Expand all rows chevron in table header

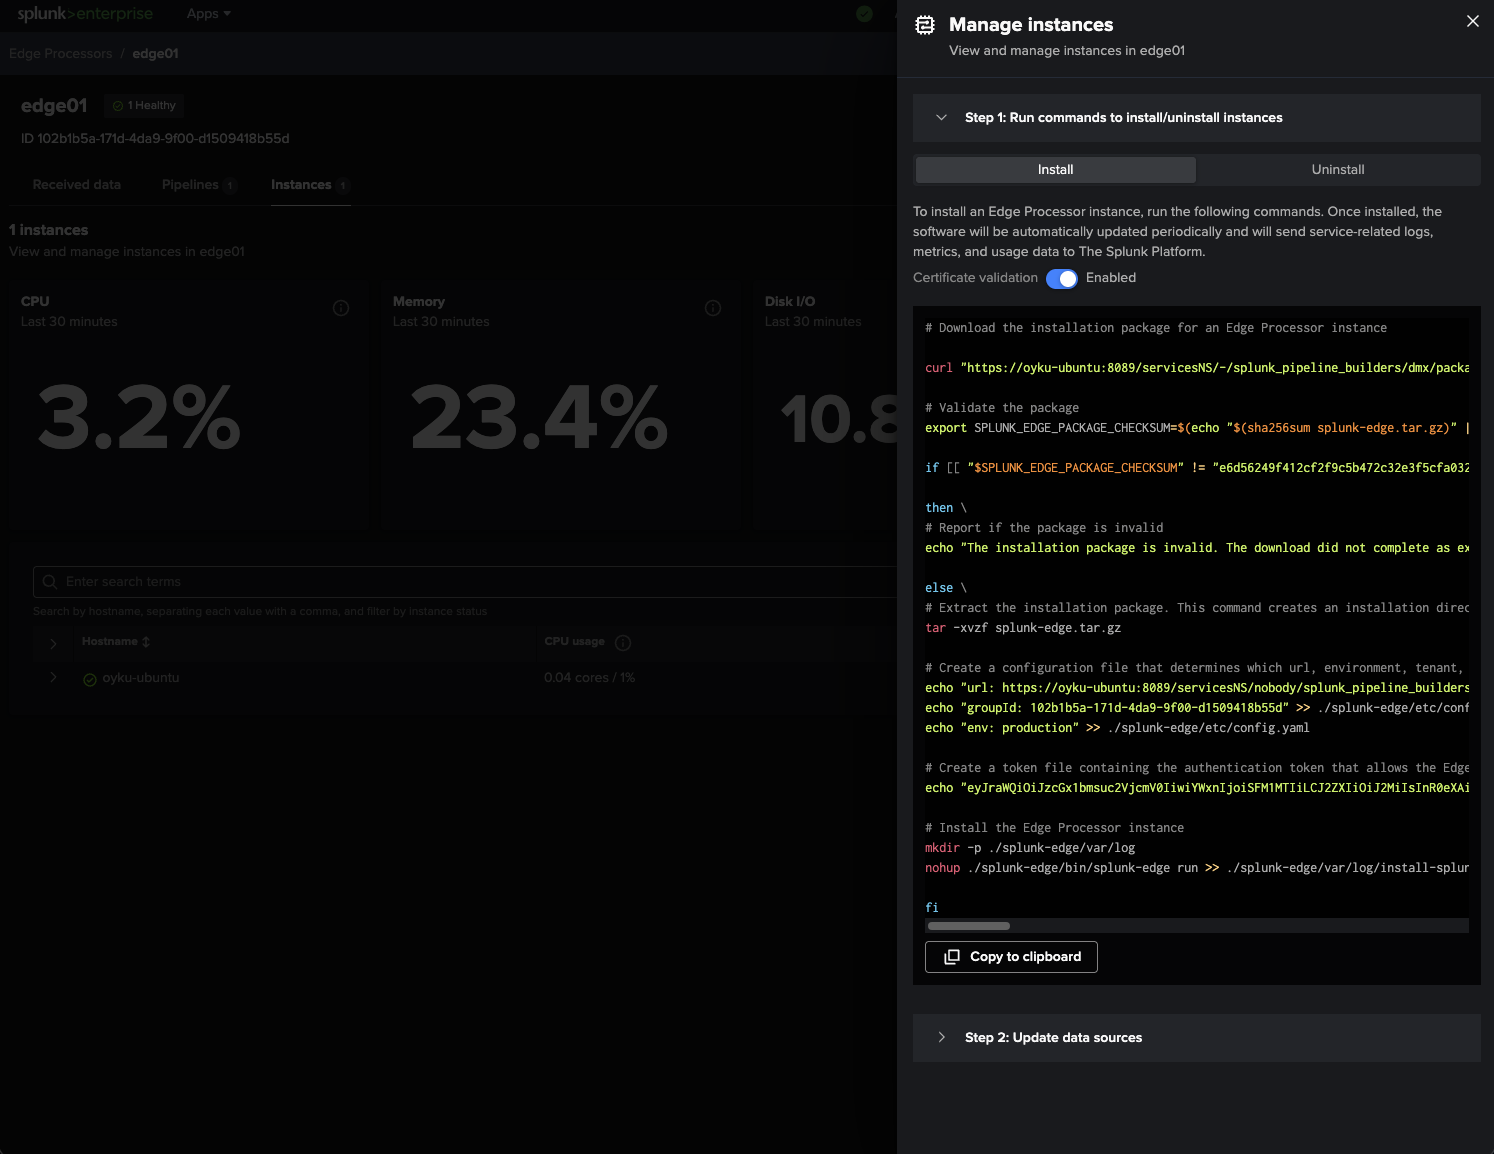pyautogui.click(x=53, y=643)
